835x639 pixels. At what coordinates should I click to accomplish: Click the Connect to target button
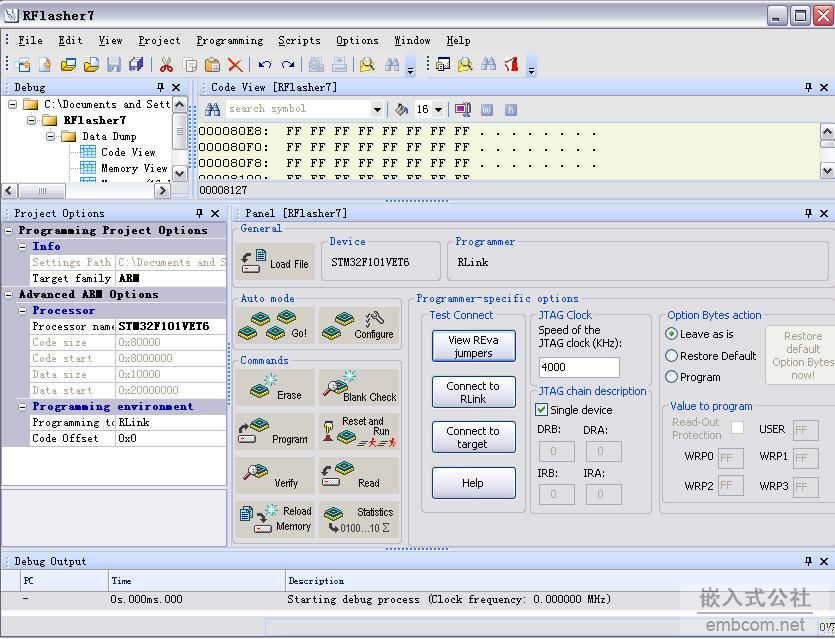(x=473, y=437)
